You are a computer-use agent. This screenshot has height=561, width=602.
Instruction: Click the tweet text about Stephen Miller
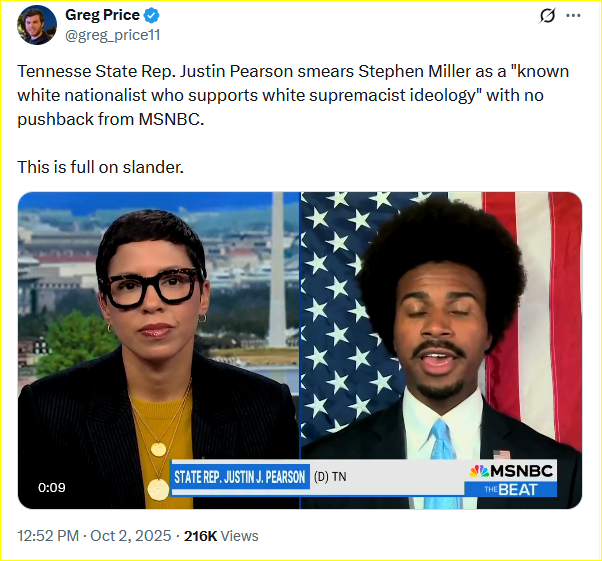pyautogui.click(x=293, y=95)
